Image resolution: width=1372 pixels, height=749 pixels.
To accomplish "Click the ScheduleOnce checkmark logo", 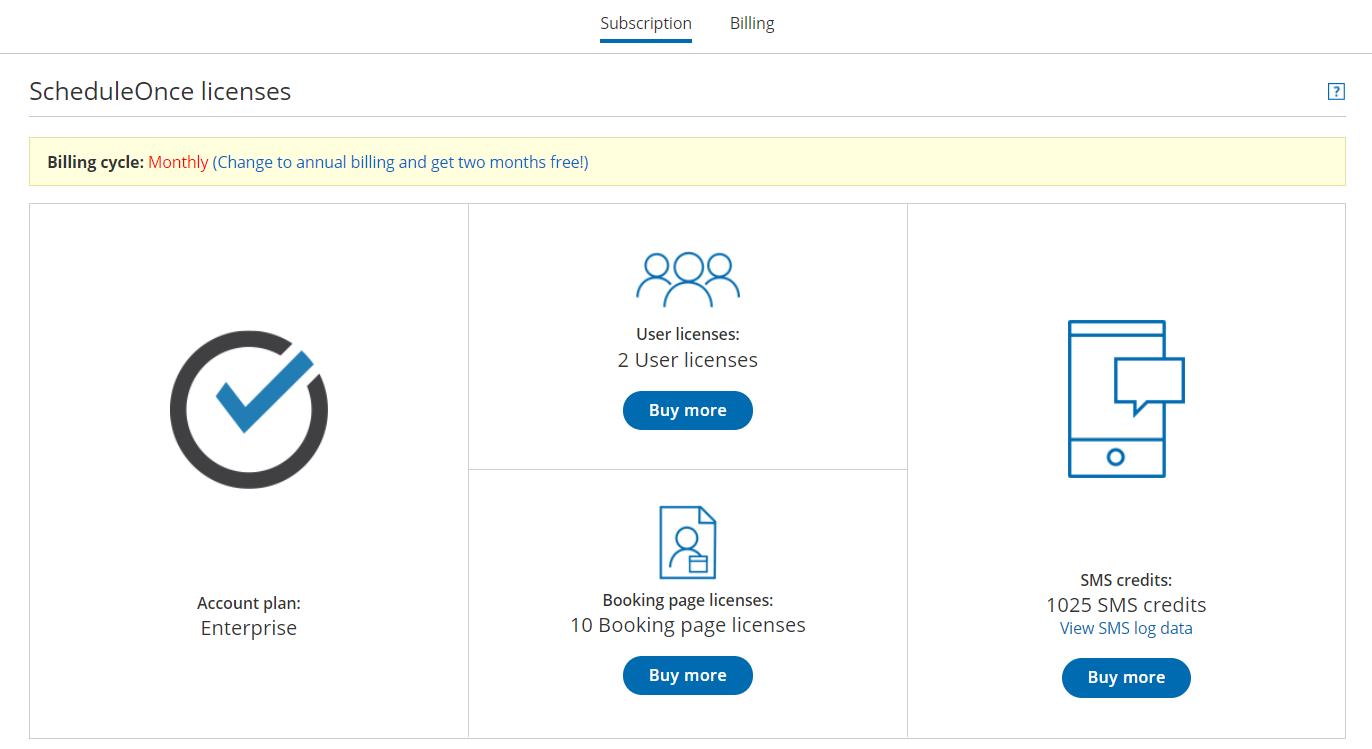I will pos(249,410).
